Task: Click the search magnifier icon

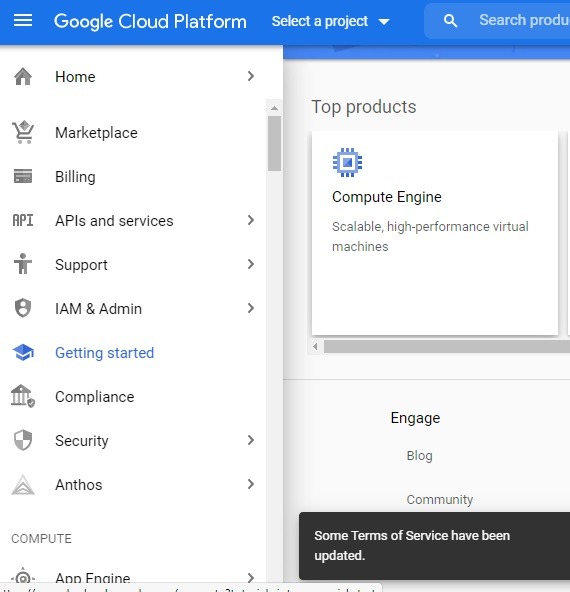Action: [450, 21]
